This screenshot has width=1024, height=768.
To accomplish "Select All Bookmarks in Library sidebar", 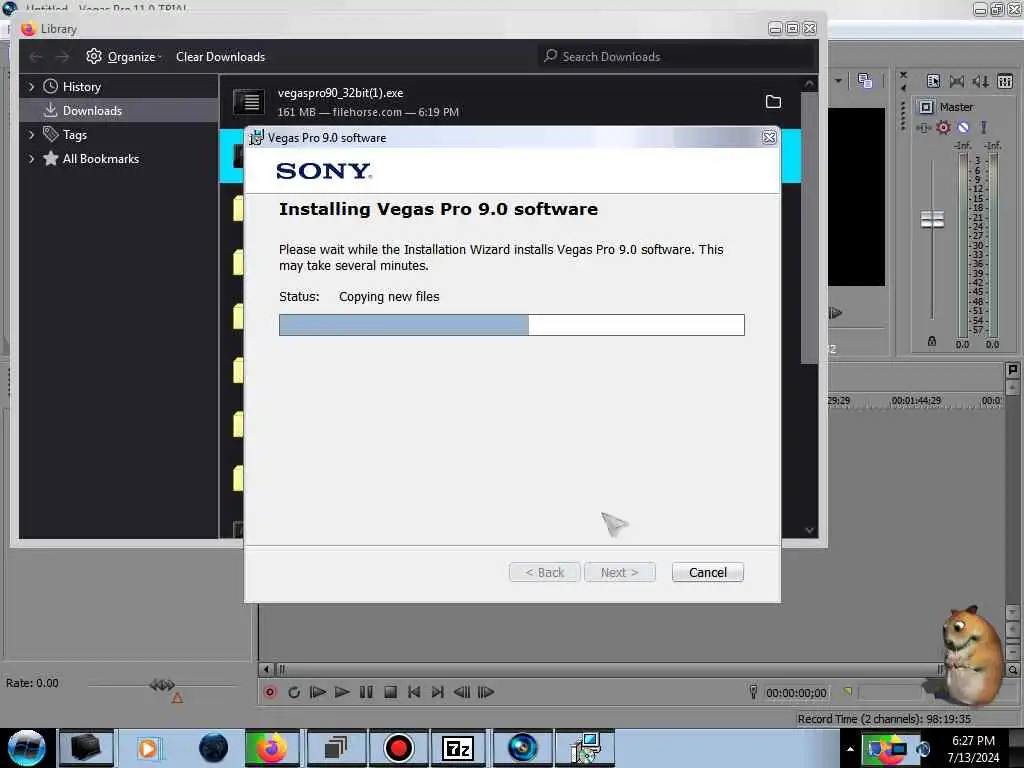I will pos(101,159).
